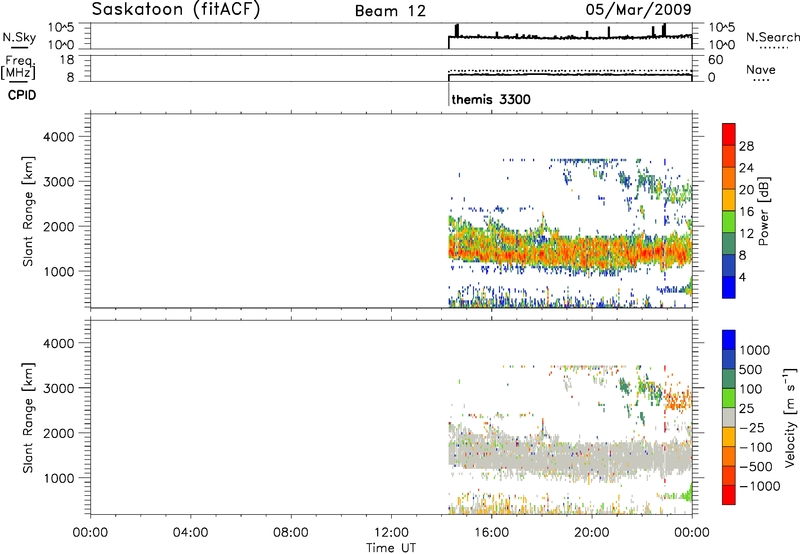800x554 pixels.
Task: Click the '20:00' time tick label
Action: pyautogui.click(x=591, y=533)
